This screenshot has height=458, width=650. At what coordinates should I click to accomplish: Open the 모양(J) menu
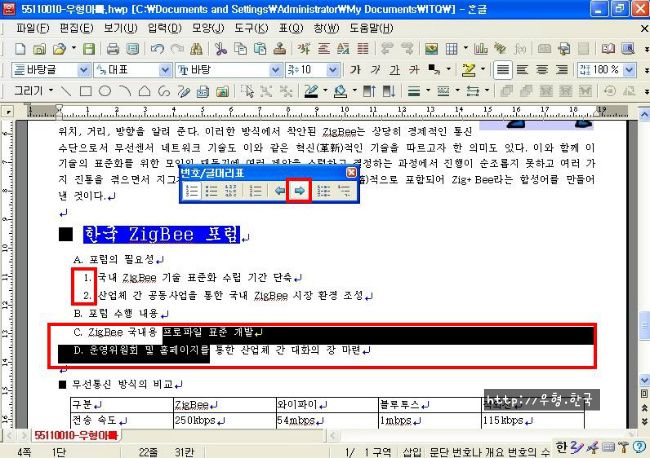[208, 28]
